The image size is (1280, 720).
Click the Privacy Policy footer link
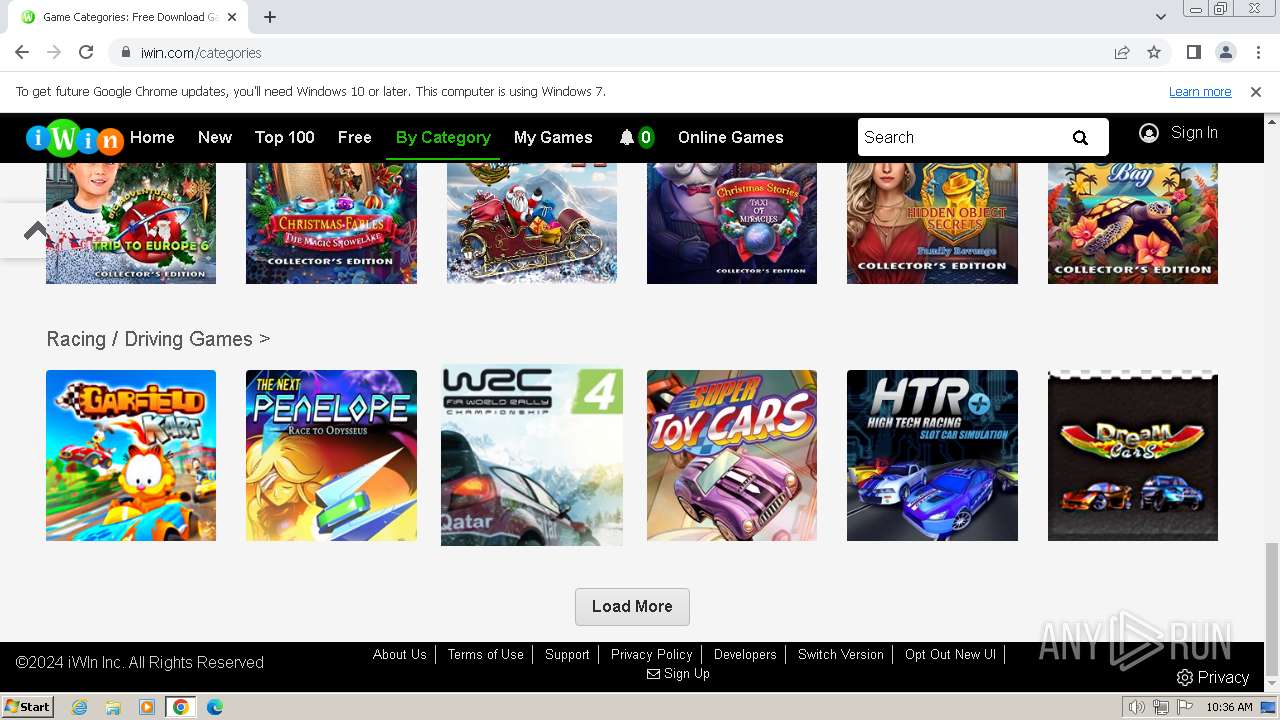[652, 655]
